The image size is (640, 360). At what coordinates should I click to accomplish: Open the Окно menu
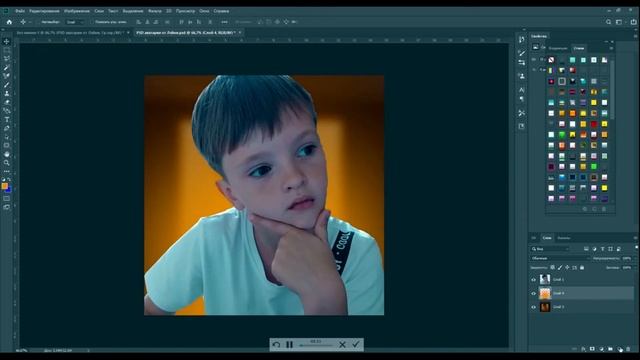(x=204, y=11)
